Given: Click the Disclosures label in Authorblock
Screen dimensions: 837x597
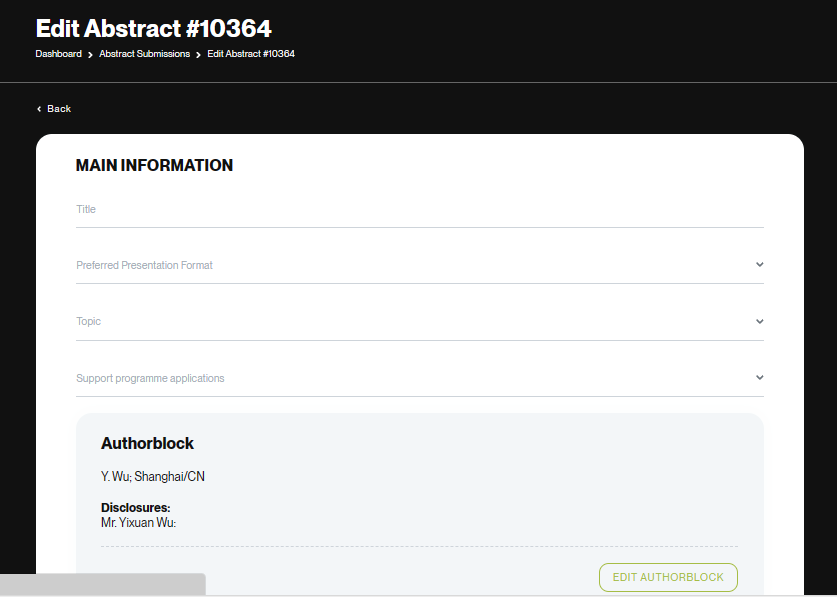Looking at the screenshot, I should [x=135, y=508].
